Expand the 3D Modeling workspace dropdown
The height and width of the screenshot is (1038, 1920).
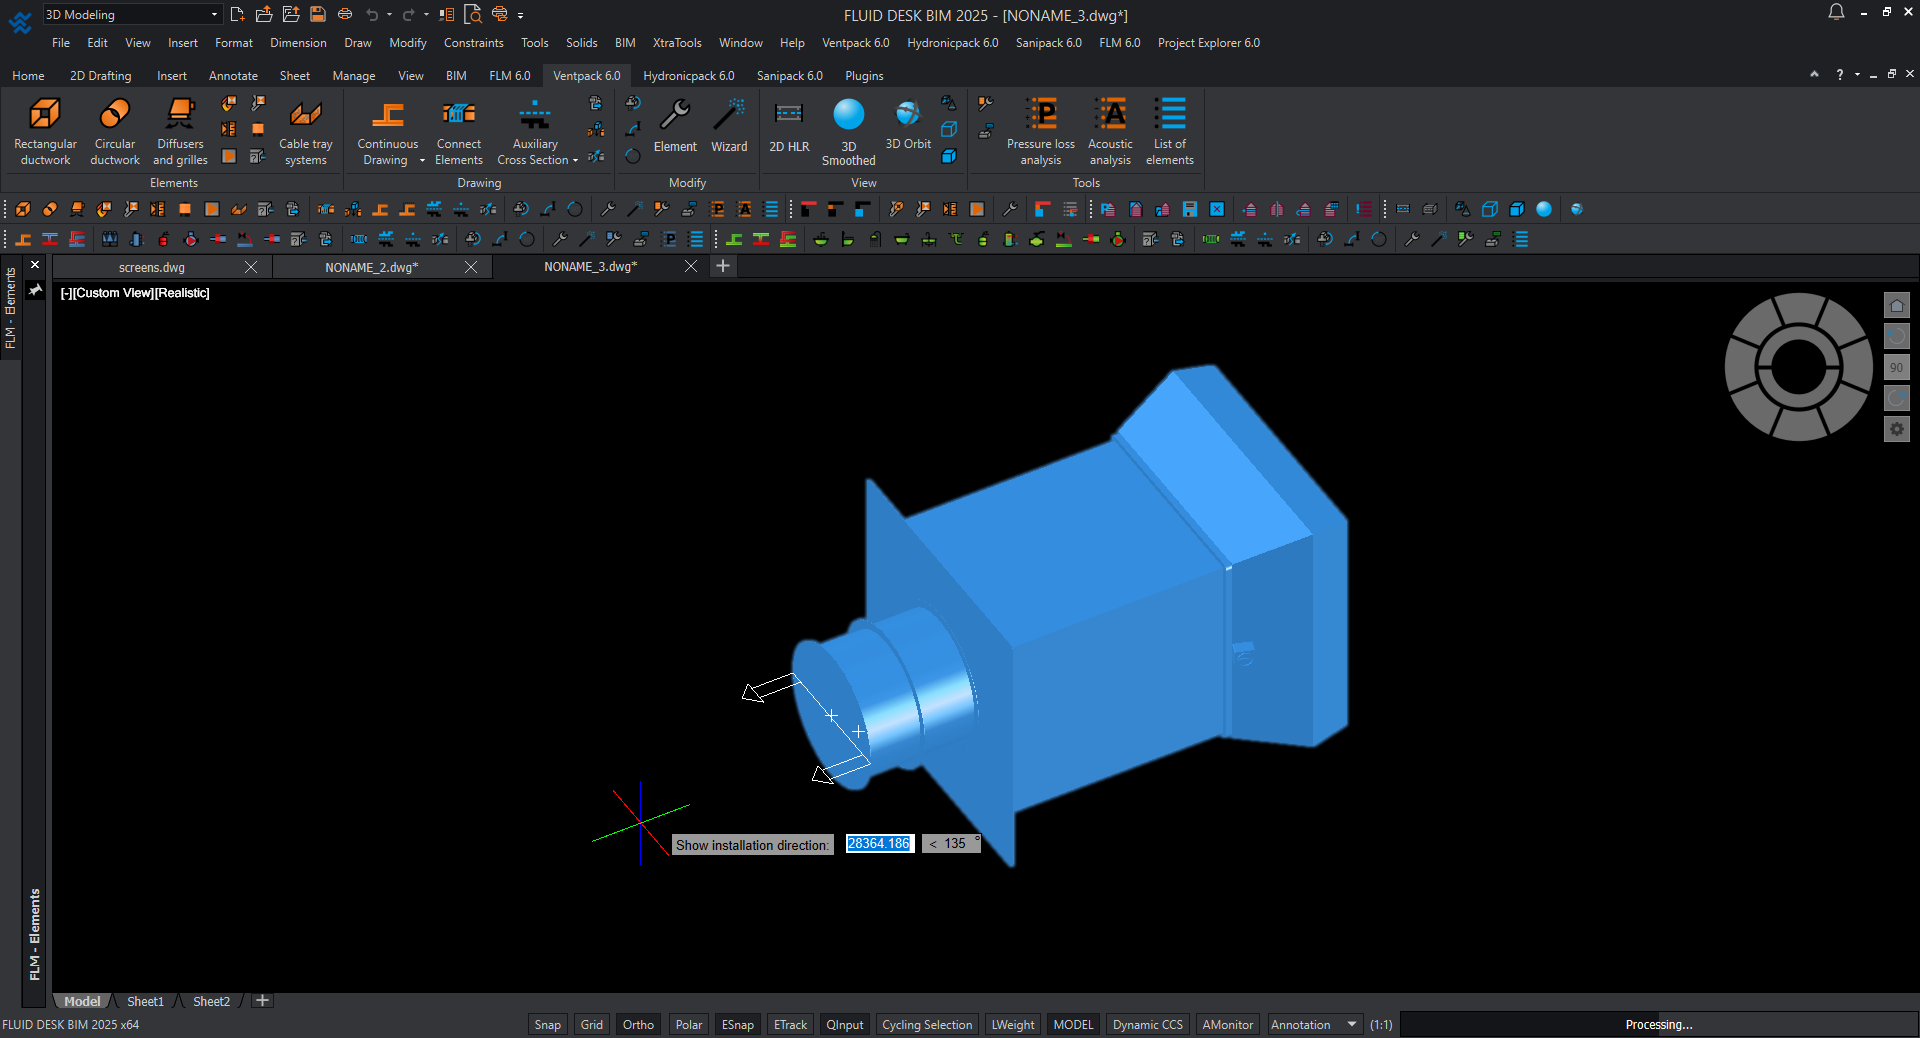214,15
